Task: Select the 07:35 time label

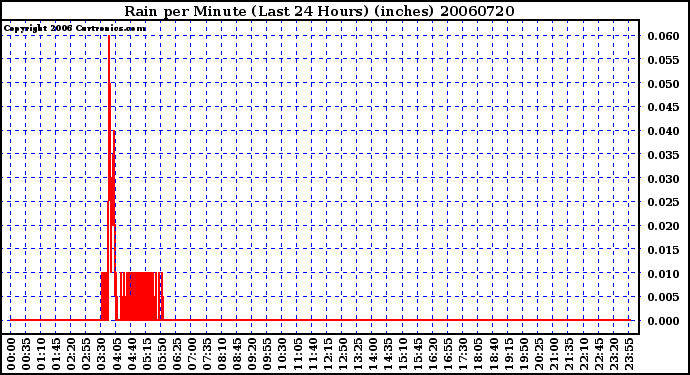Action: (x=206, y=354)
